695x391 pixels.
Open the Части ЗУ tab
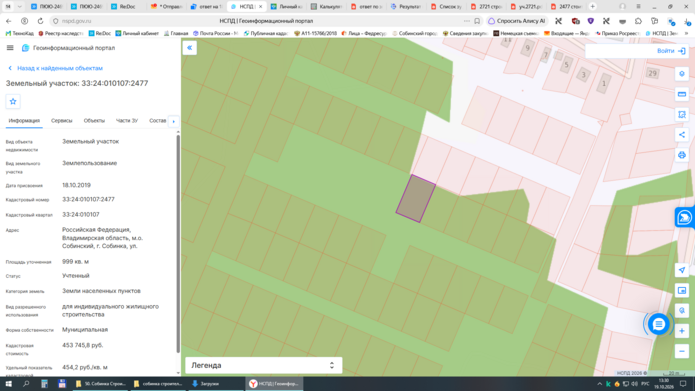click(x=127, y=121)
